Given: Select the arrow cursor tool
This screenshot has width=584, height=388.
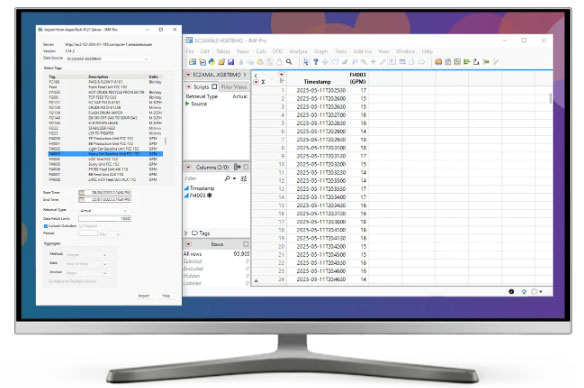Looking at the screenshot, I should 306,62.
